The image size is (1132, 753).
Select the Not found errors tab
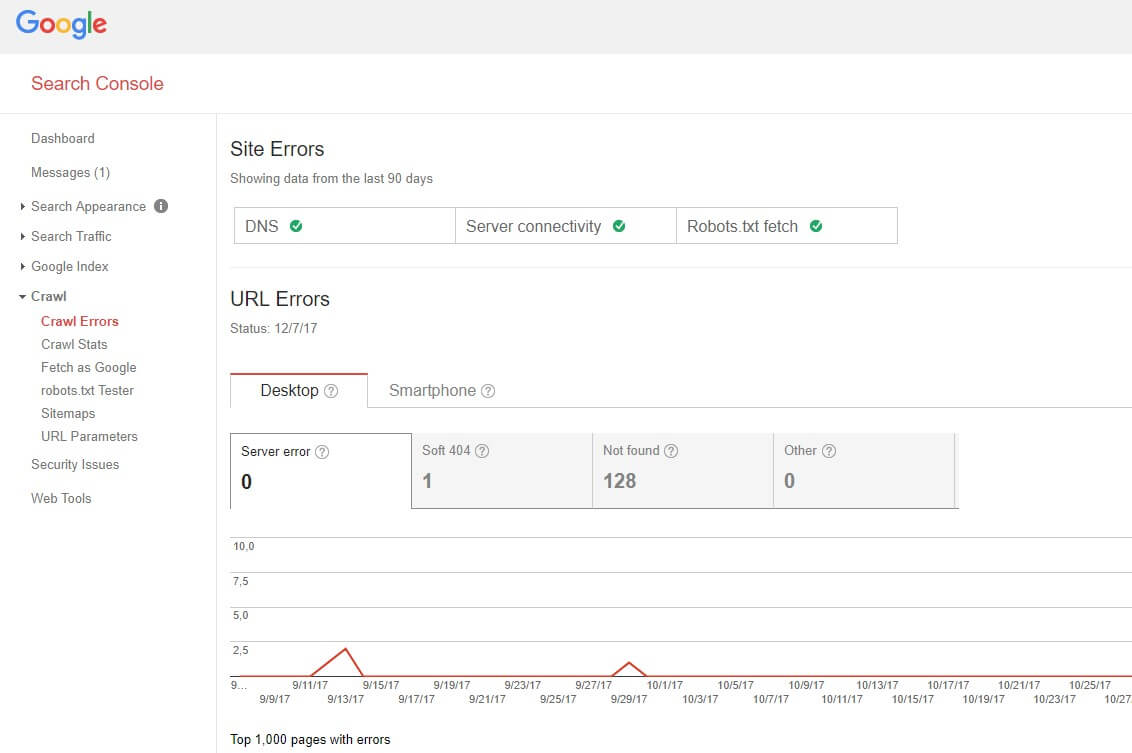coord(683,471)
